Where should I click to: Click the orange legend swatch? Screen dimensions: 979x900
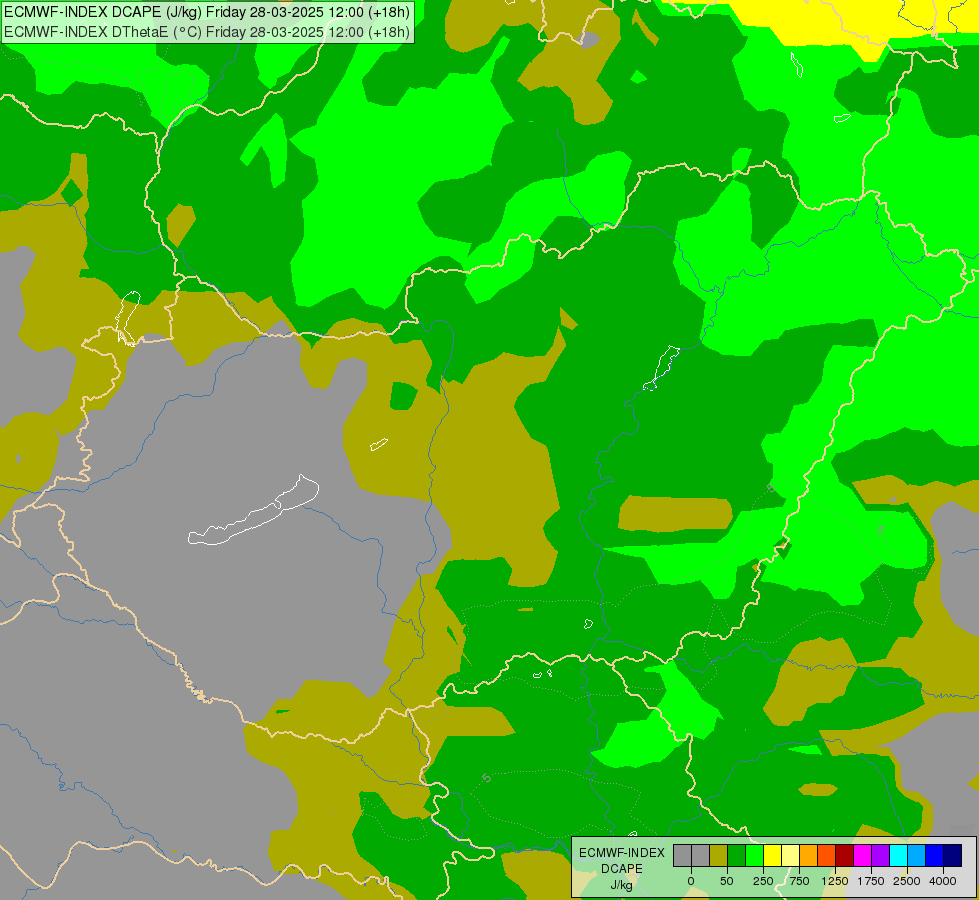coord(809,855)
